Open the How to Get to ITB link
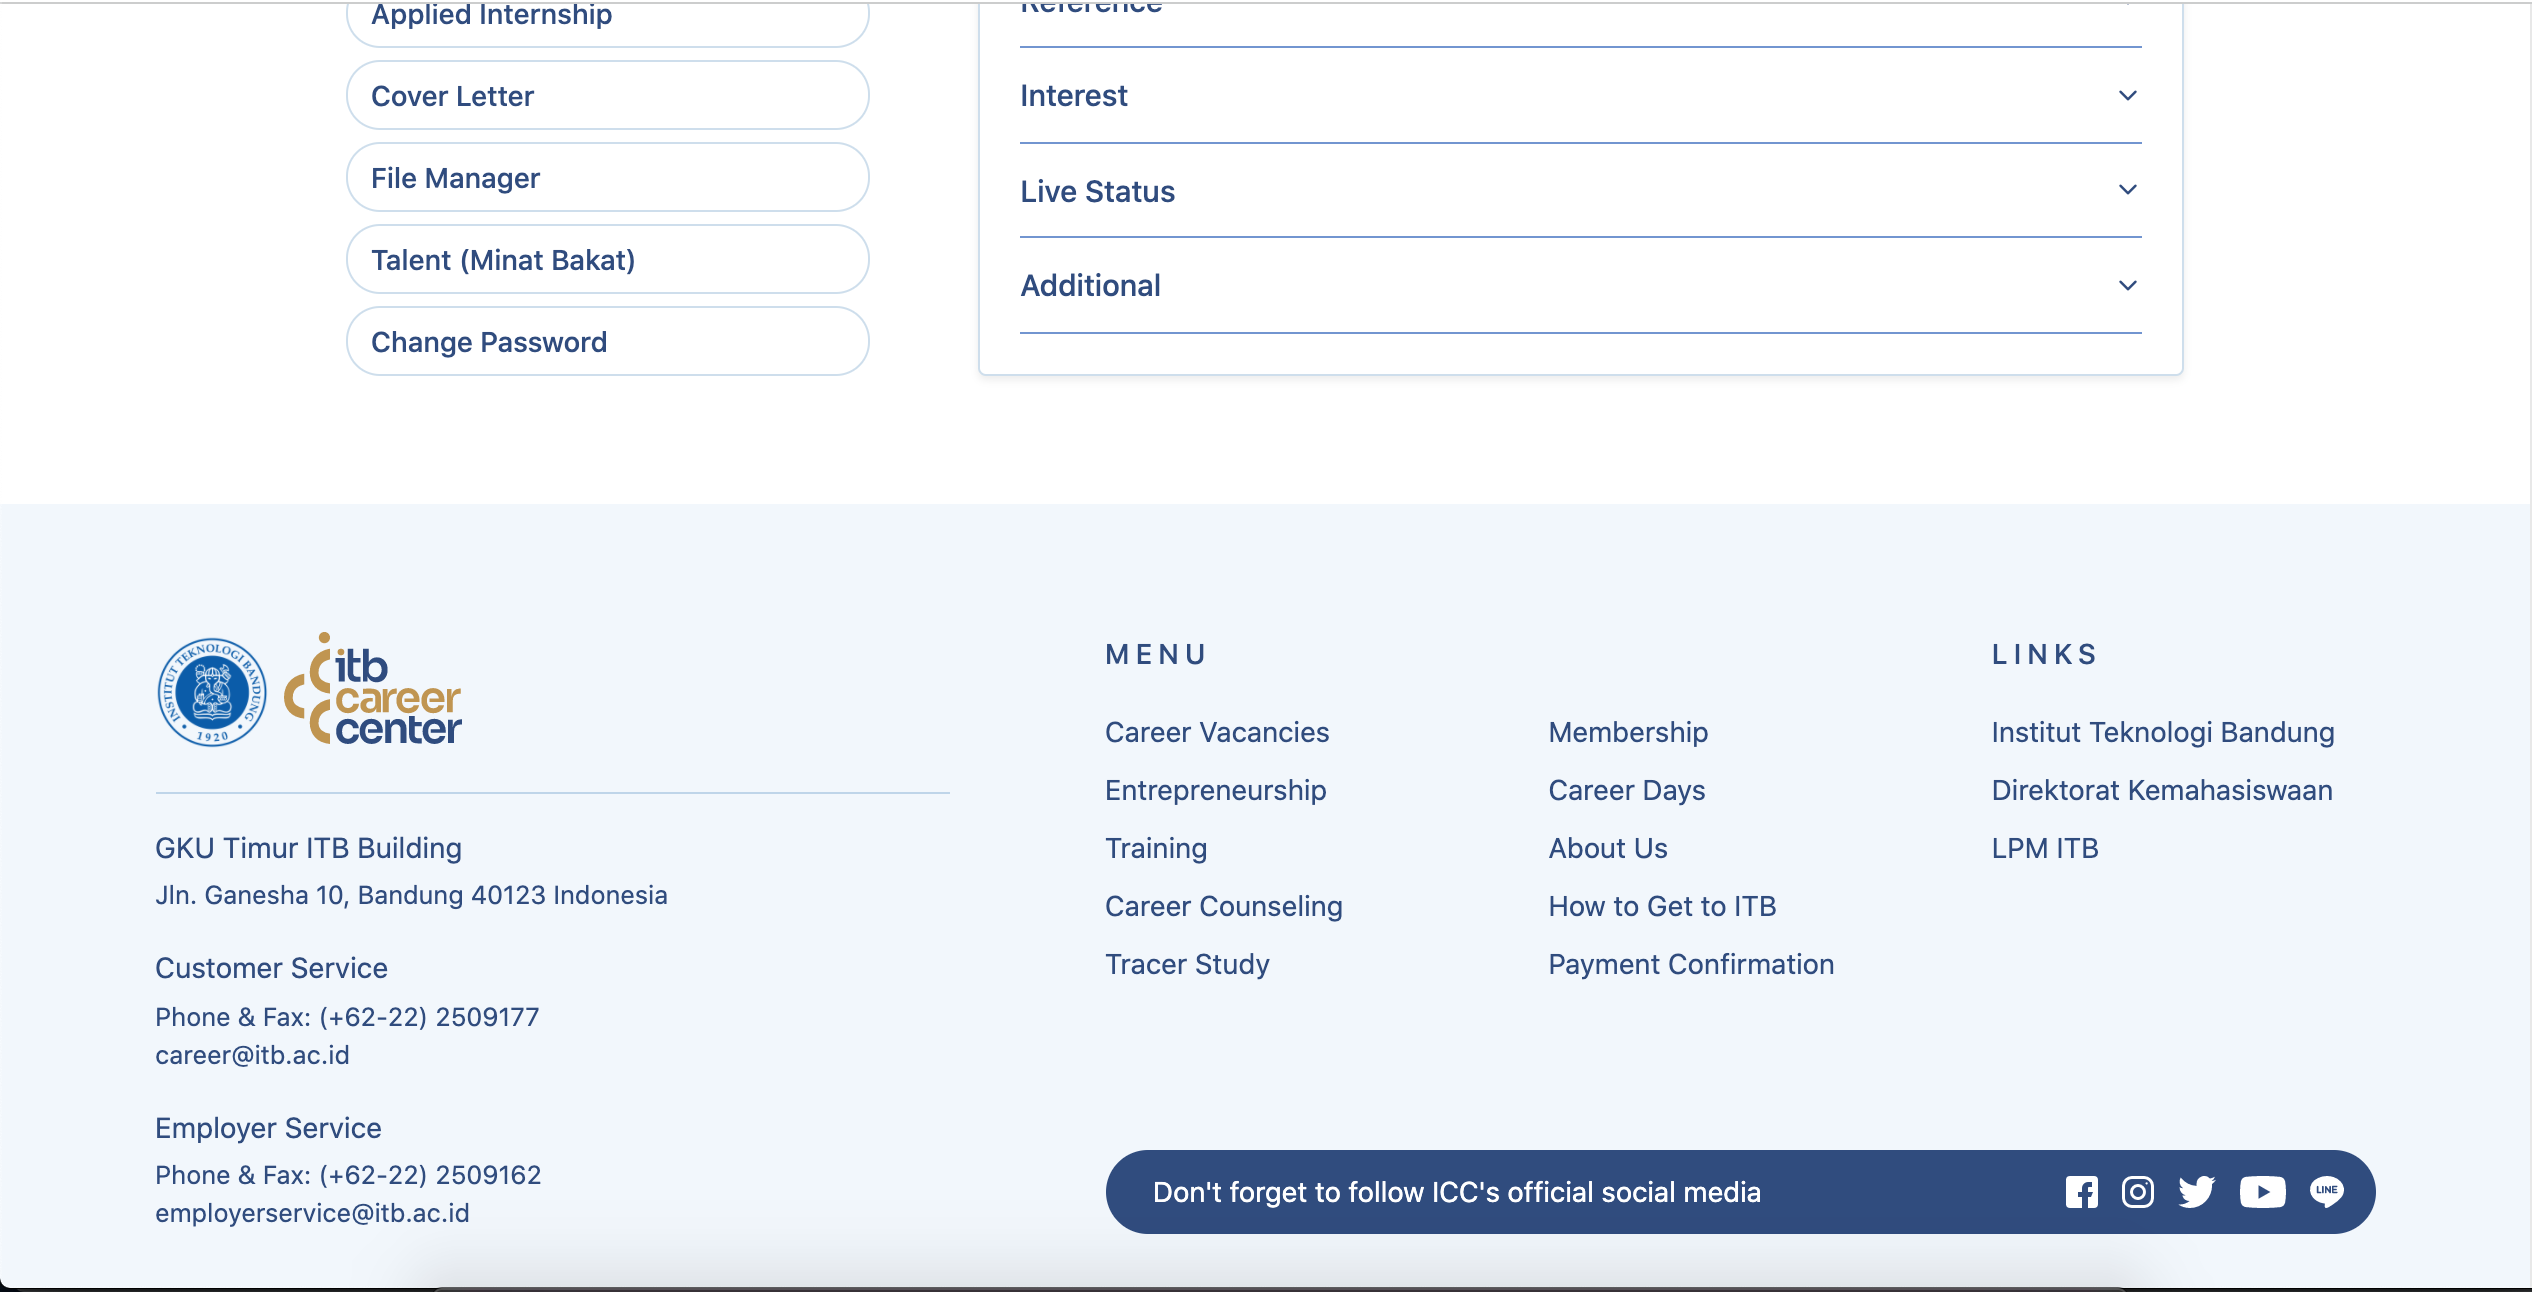2532x1292 pixels. [1661, 906]
